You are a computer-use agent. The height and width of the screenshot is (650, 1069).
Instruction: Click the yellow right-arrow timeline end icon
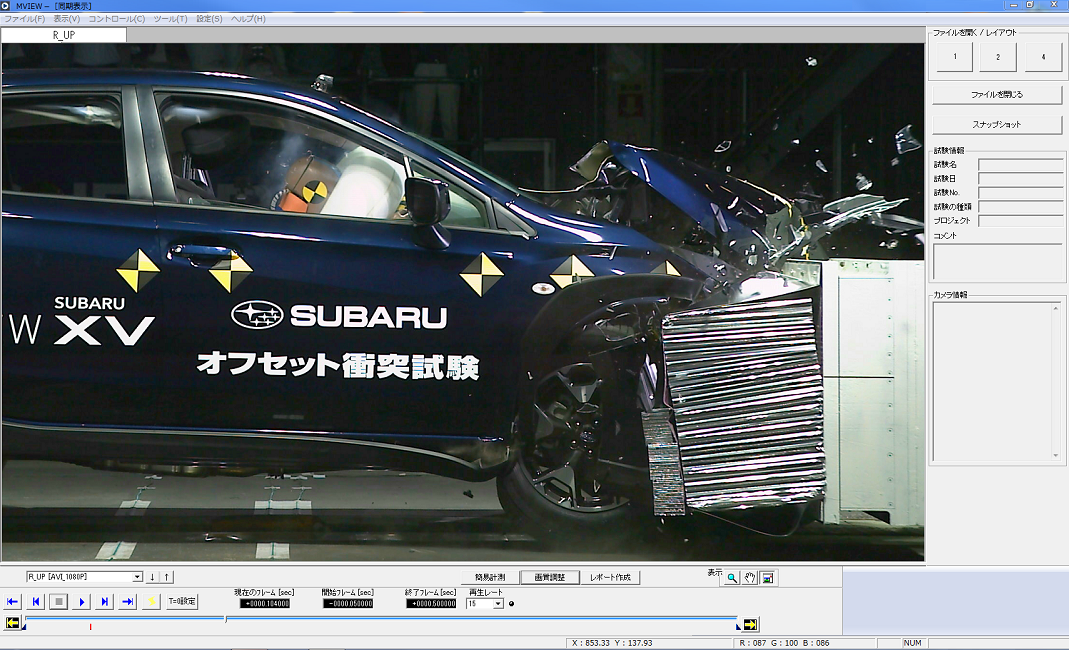pos(750,624)
